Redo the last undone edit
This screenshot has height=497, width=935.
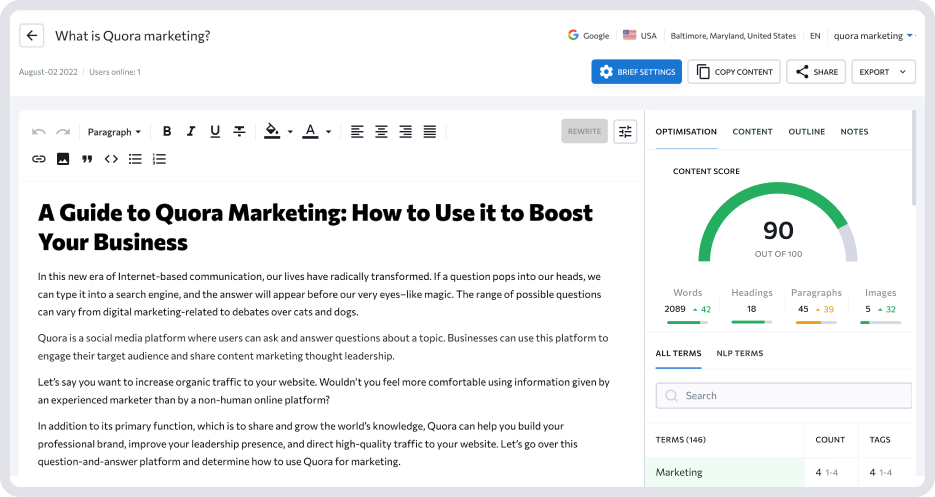point(63,132)
